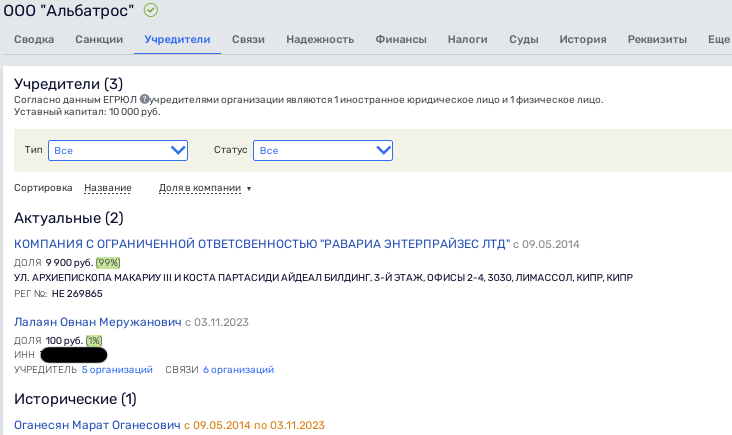This screenshot has height=435, width=732.
Task: Click the Limassol Cyprus address line
Action: click(x=324, y=278)
